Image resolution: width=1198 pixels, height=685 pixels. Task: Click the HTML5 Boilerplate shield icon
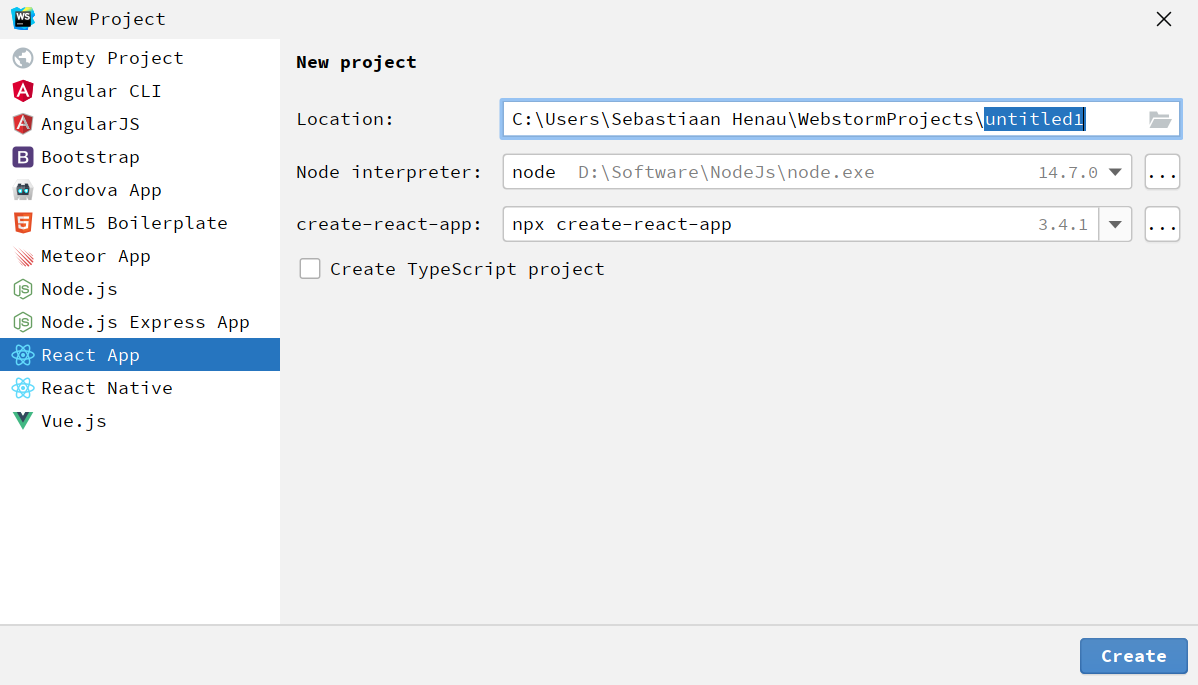22,223
